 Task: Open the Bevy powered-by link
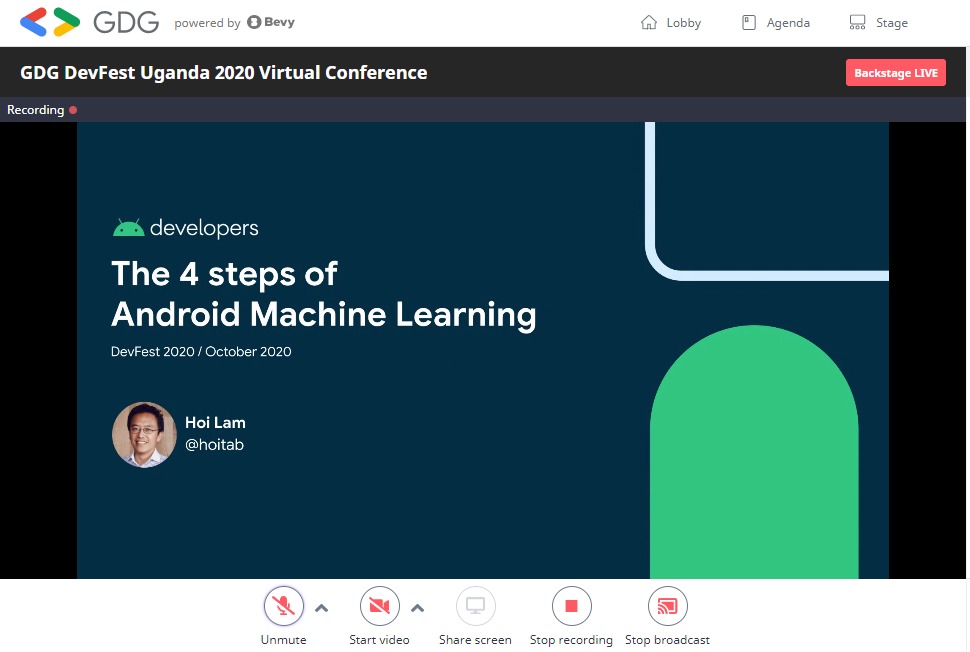[271, 22]
